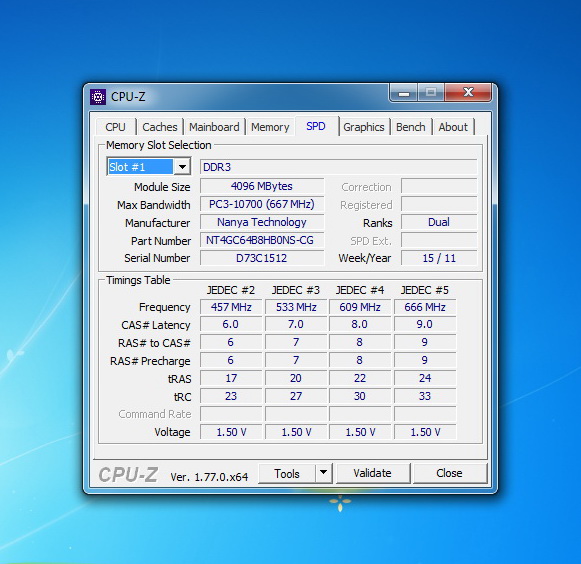Click tRAS value 20
This screenshot has height=564, width=581.
click(296, 378)
